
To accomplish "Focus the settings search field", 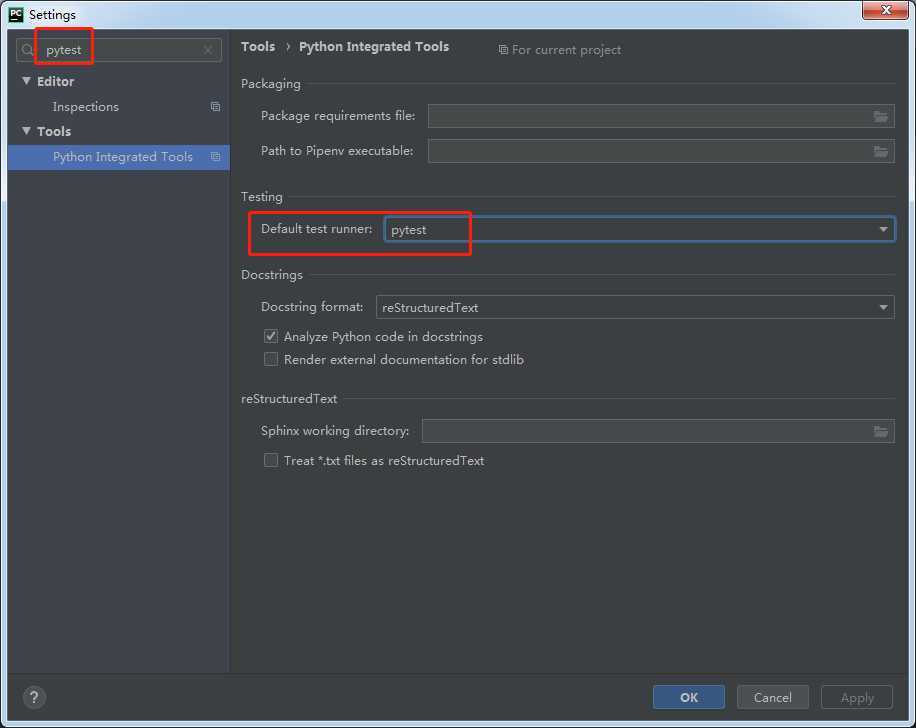I will pyautogui.click(x=119, y=50).
